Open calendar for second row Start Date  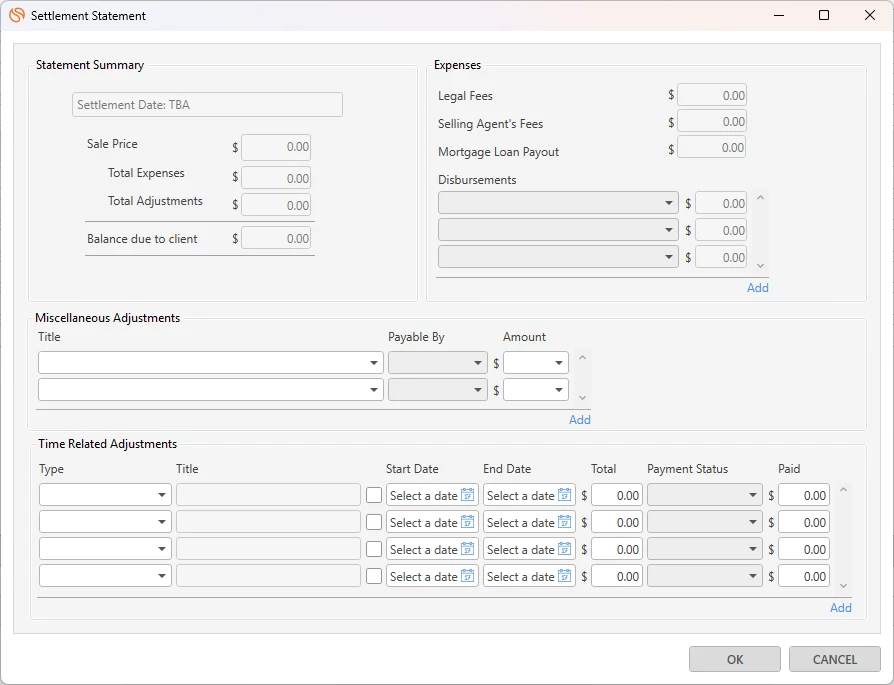468,522
